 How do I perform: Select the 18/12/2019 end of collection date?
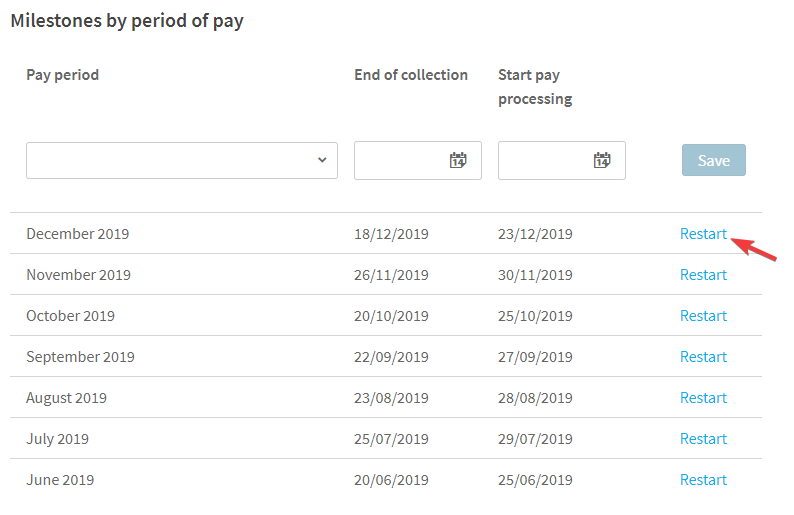click(391, 234)
